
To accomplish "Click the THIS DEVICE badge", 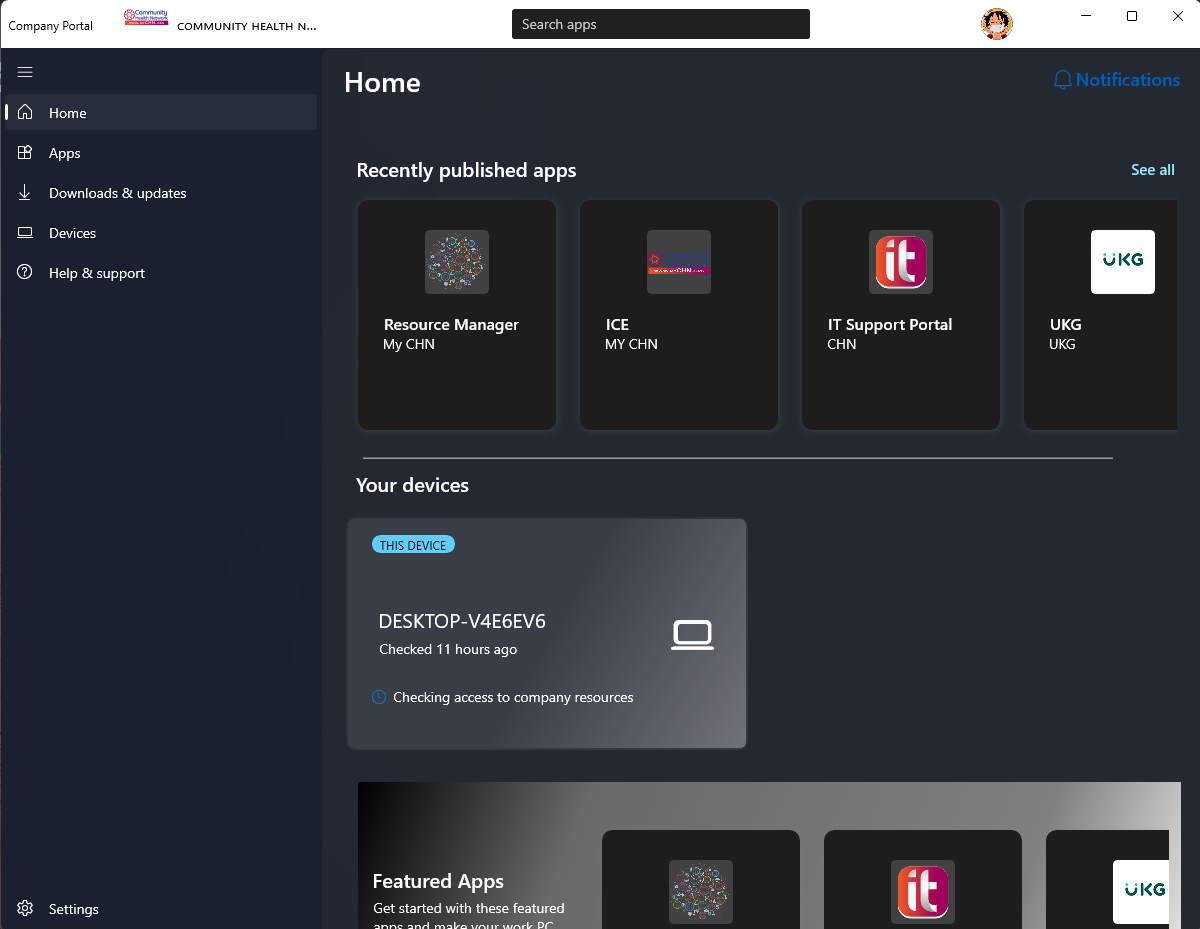I will pyautogui.click(x=413, y=545).
